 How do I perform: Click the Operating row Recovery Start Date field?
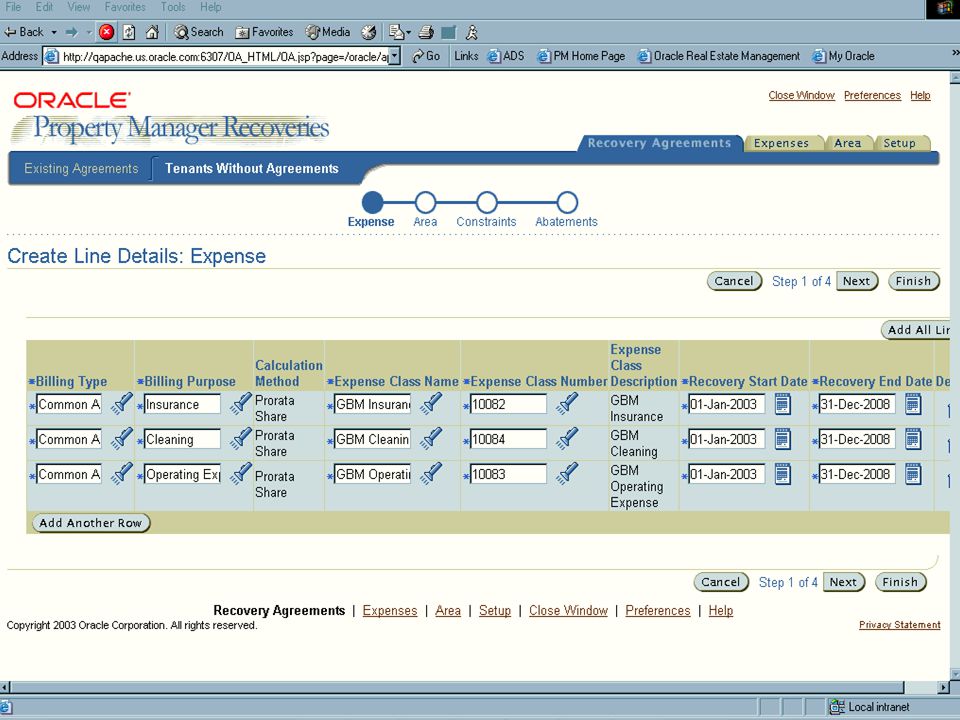726,474
